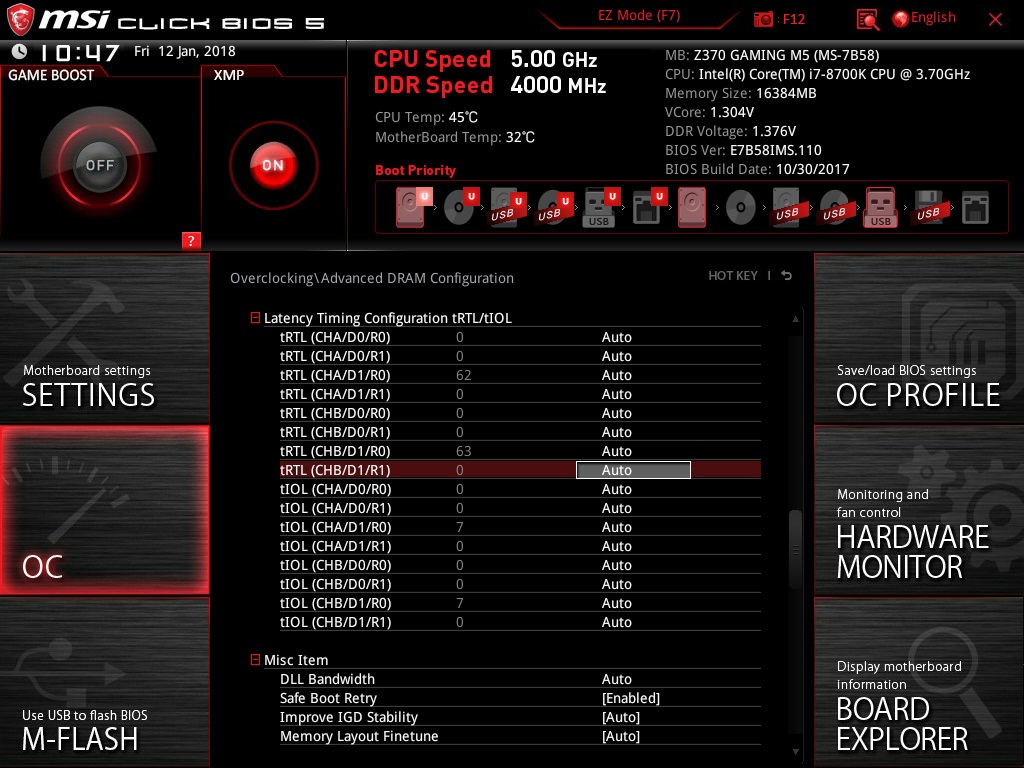1024x768 pixels.
Task: Click the scrollbar up arrow
Action: tap(795, 319)
